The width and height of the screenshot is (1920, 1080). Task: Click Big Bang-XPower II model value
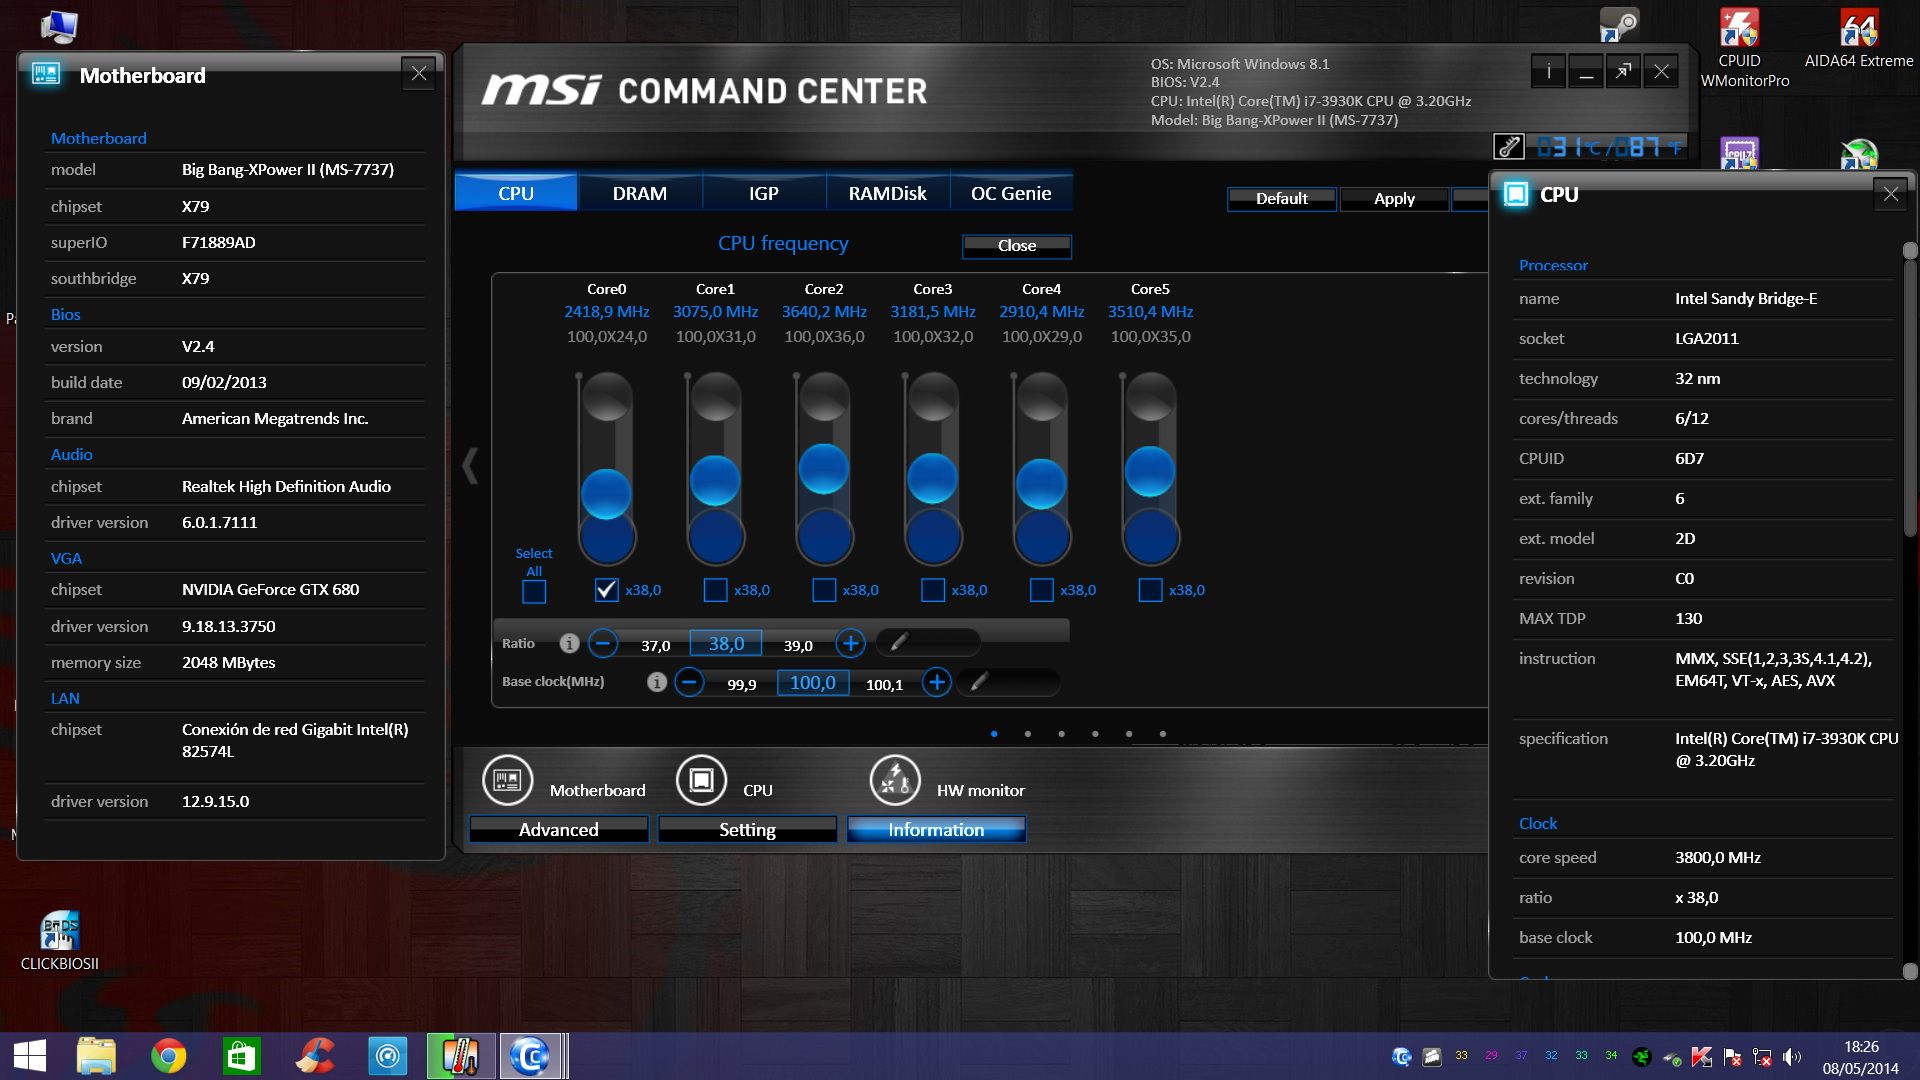(288, 169)
